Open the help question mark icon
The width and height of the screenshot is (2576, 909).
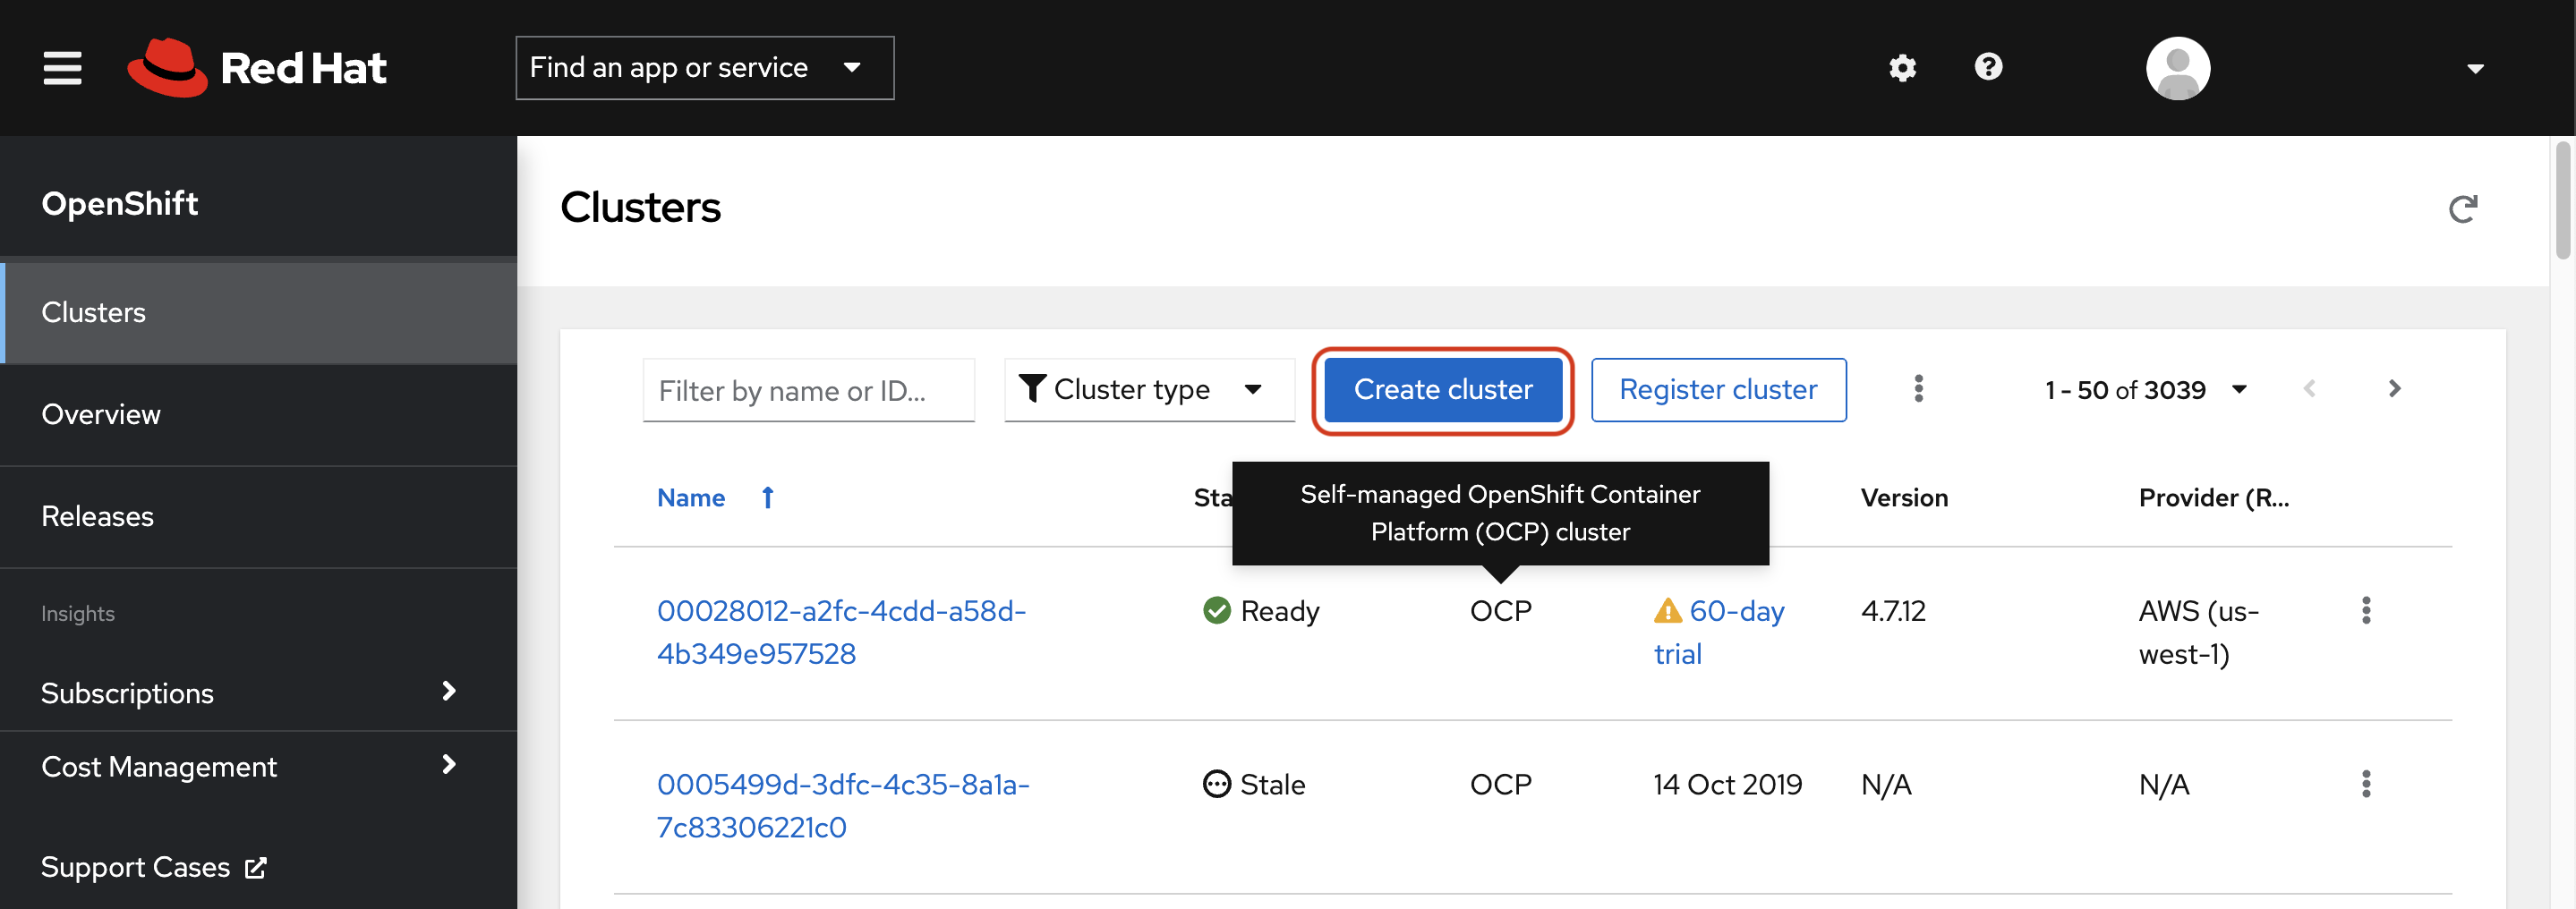pos(1988,67)
